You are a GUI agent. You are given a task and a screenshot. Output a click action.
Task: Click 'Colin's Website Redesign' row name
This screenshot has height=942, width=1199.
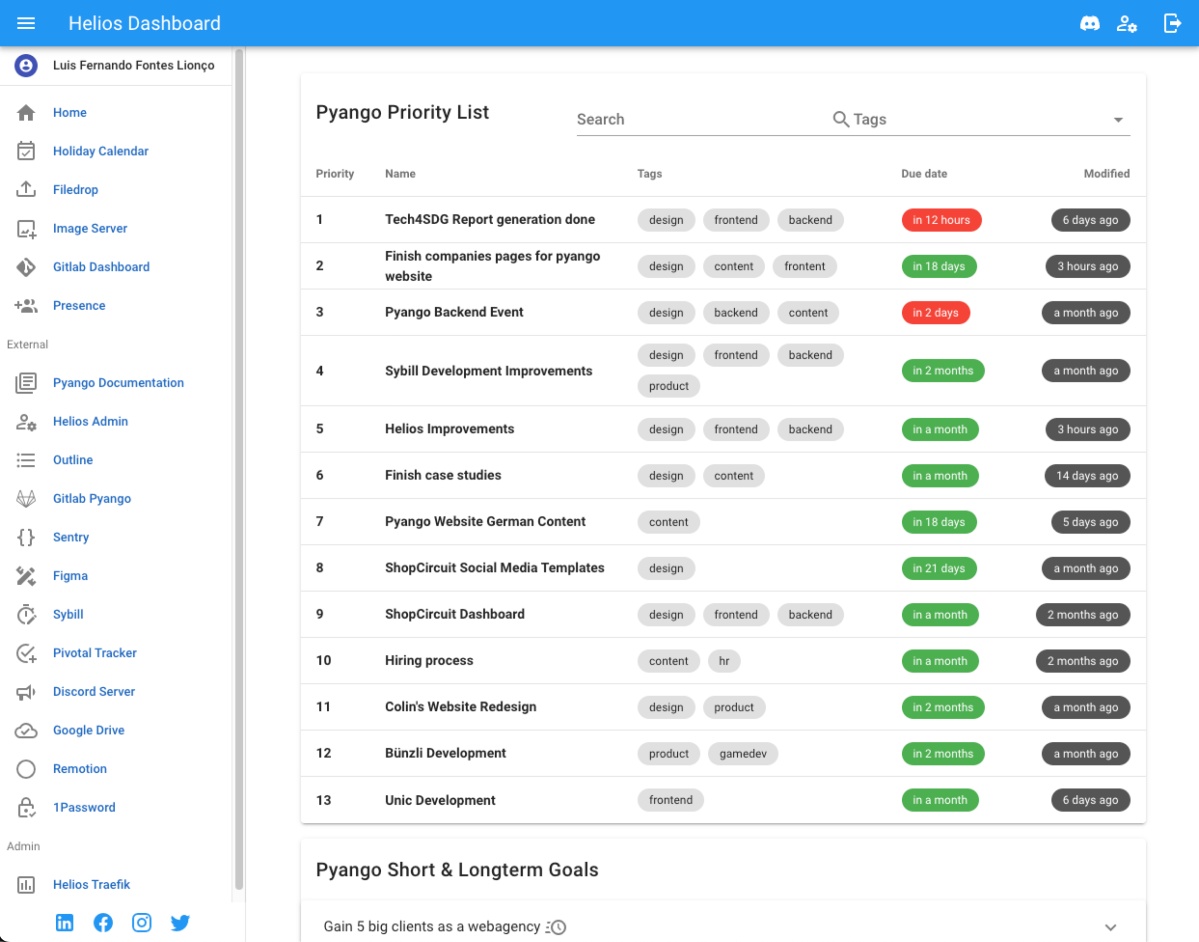[x=460, y=707]
